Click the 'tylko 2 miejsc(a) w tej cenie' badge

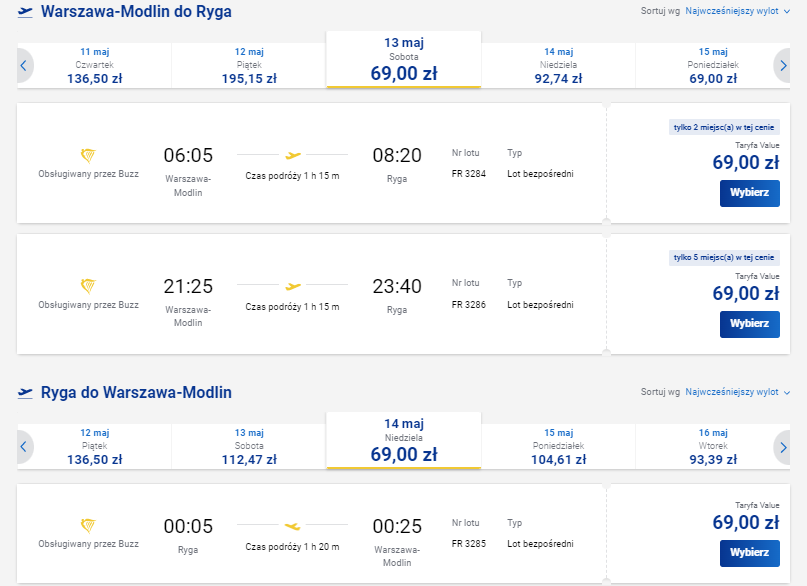[x=724, y=127]
